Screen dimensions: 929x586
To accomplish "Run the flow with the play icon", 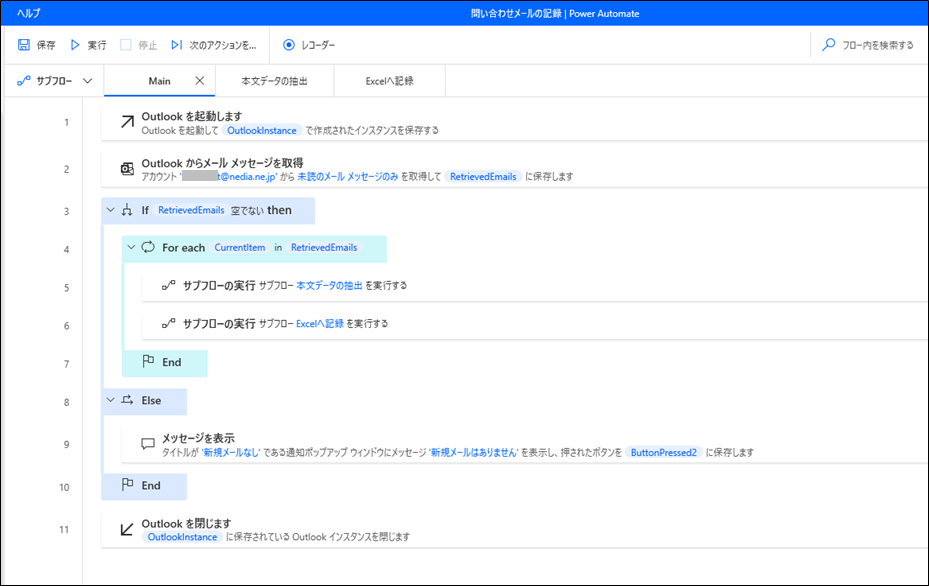I will pyautogui.click(x=75, y=45).
